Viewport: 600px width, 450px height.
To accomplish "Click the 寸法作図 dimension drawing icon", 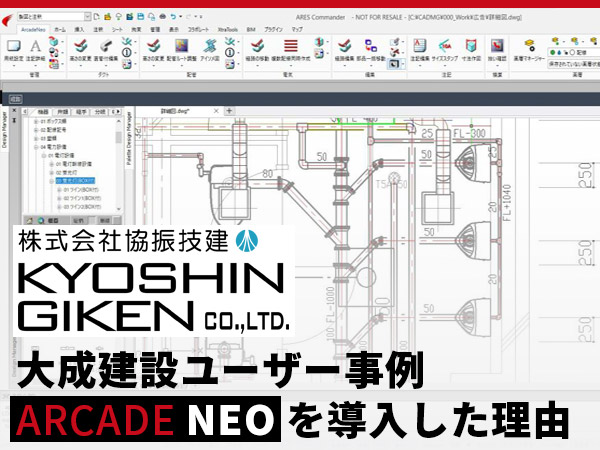I will (x=471, y=47).
